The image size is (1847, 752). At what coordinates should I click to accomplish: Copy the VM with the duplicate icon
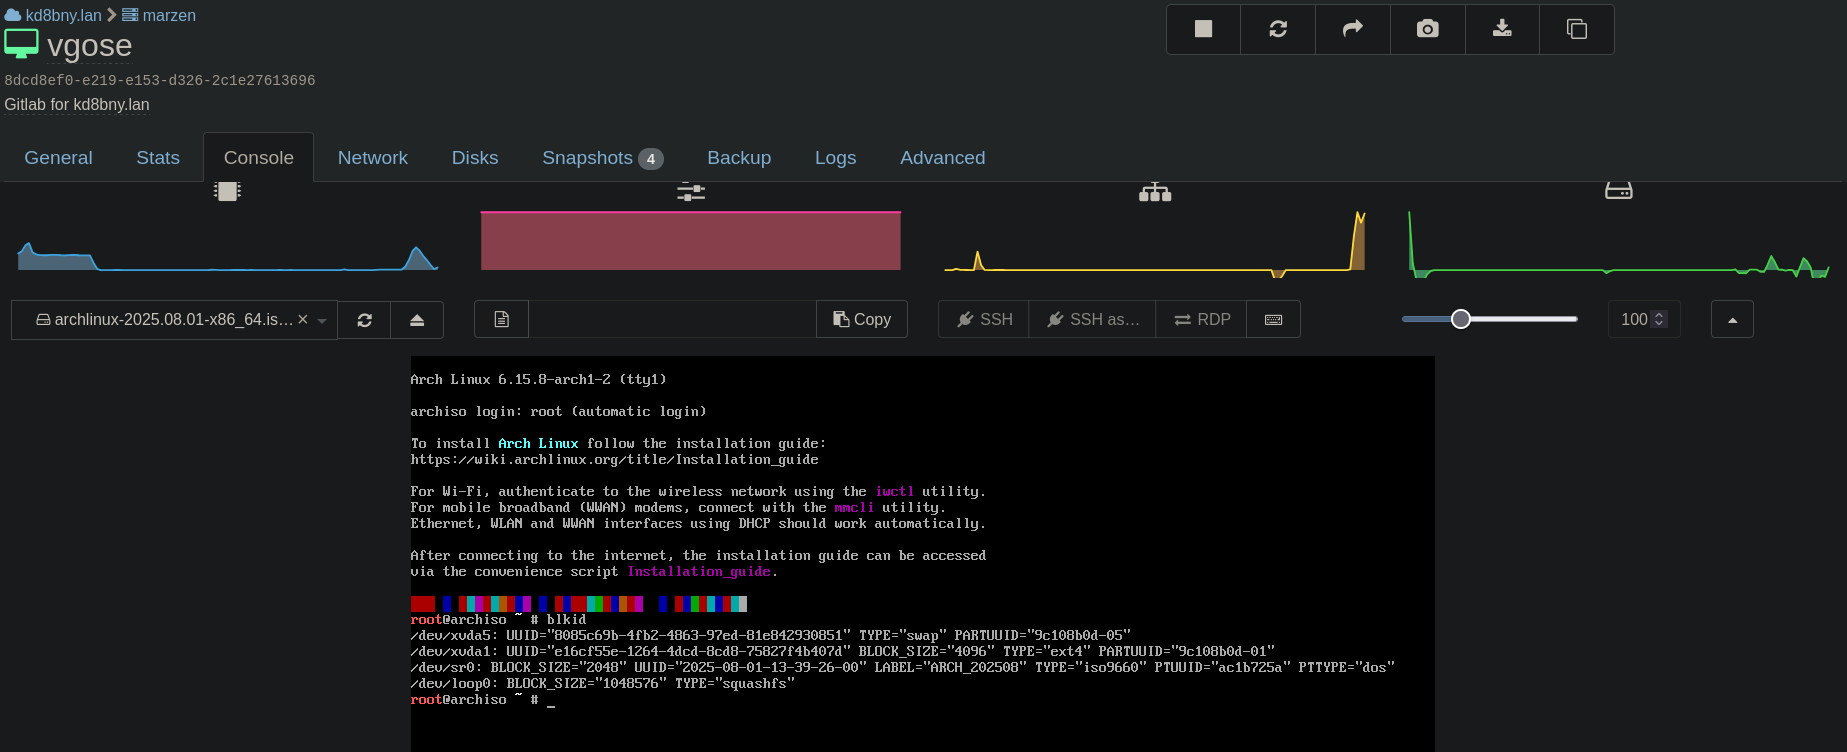pyautogui.click(x=1576, y=29)
